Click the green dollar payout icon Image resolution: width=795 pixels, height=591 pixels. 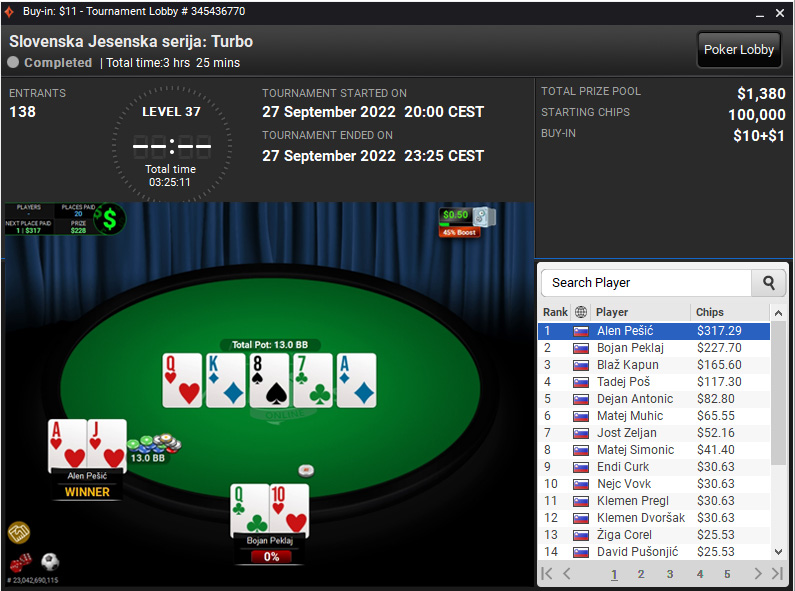pyautogui.click(x=110, y=219)
